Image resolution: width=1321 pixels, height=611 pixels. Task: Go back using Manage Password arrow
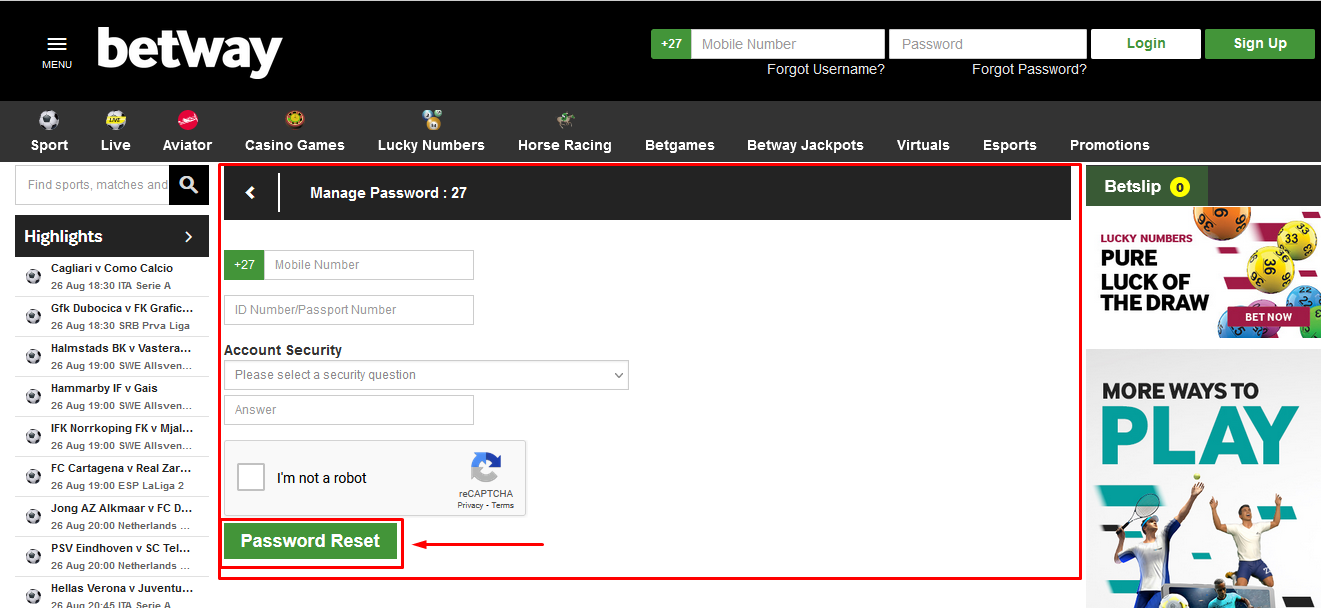250,193
